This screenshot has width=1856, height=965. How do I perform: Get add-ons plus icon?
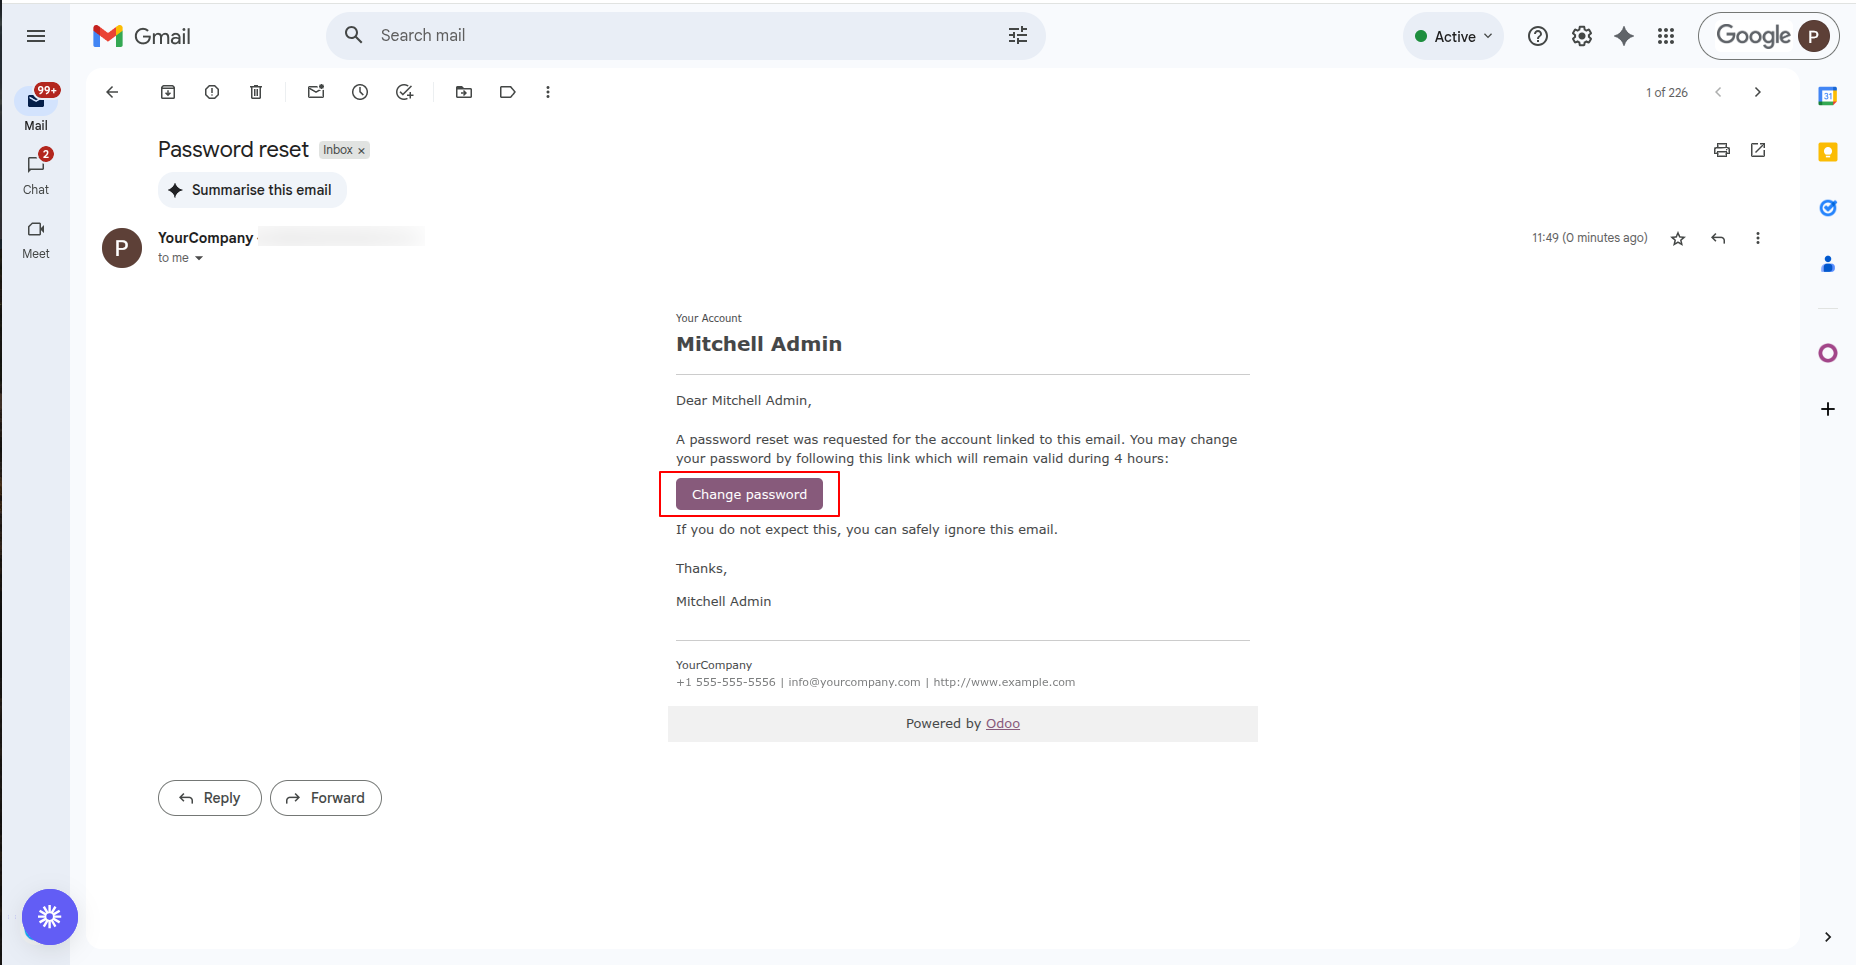pos(1828,409)
